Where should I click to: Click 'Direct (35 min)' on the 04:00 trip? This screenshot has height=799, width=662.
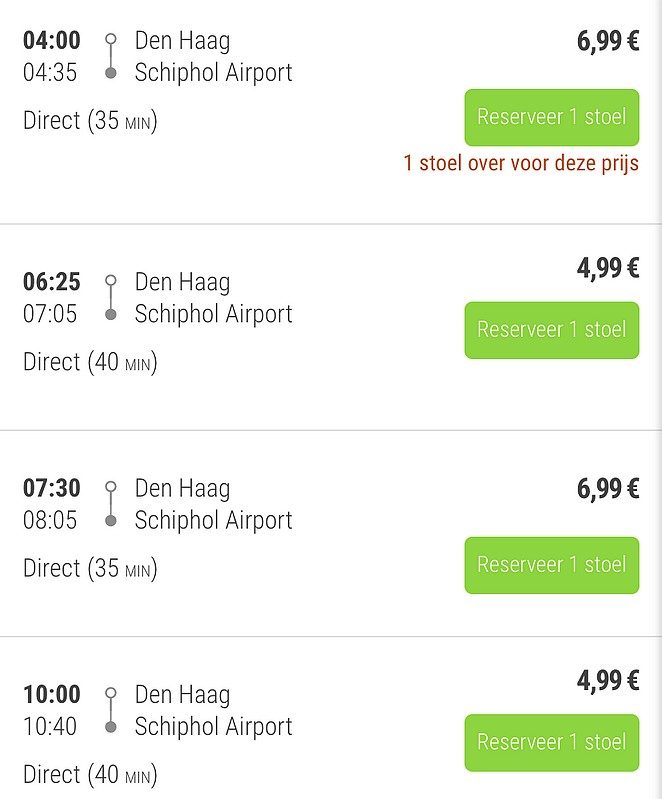tap(90, 121)
